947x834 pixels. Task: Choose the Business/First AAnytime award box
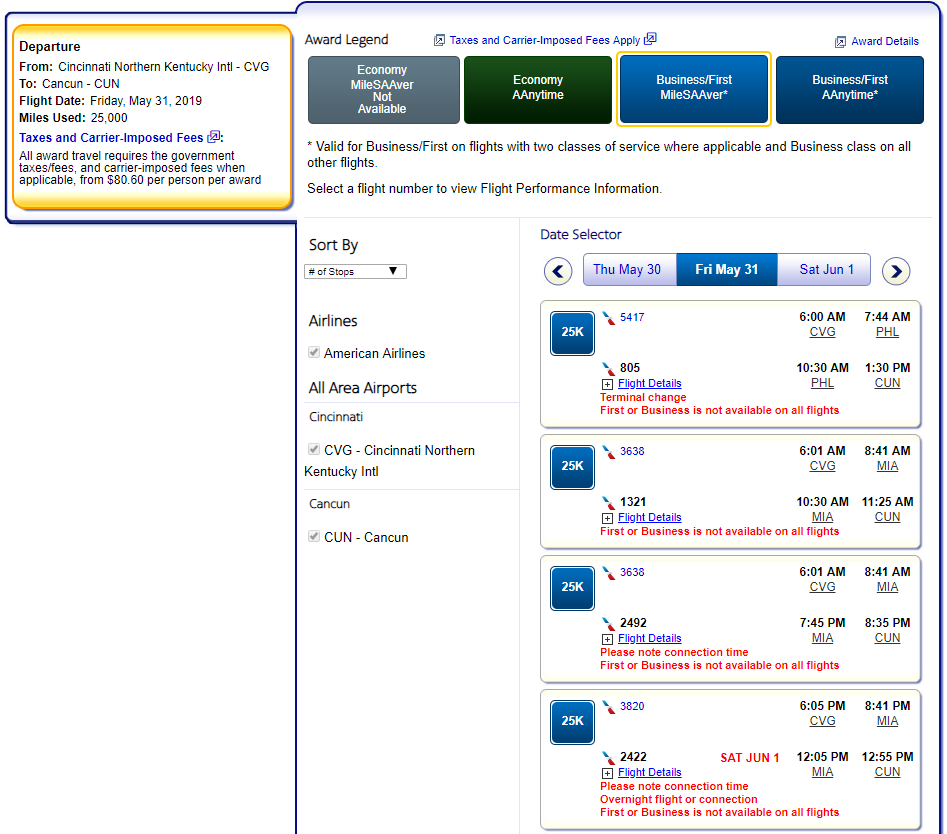click(849, 88)
